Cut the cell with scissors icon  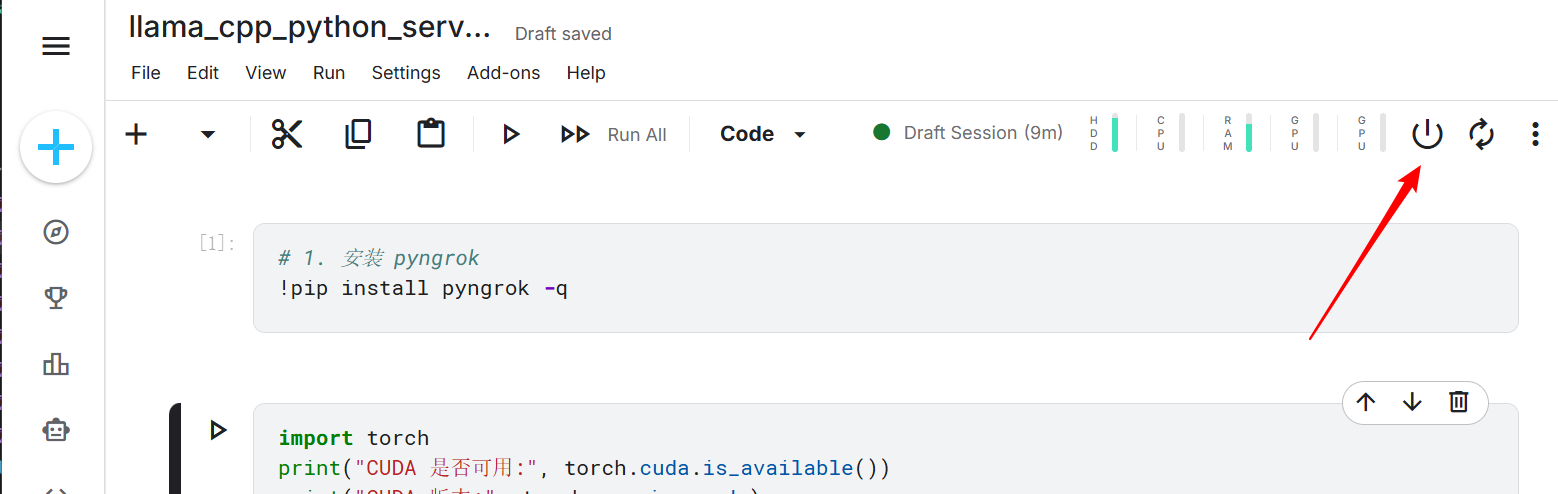point(287,134)
